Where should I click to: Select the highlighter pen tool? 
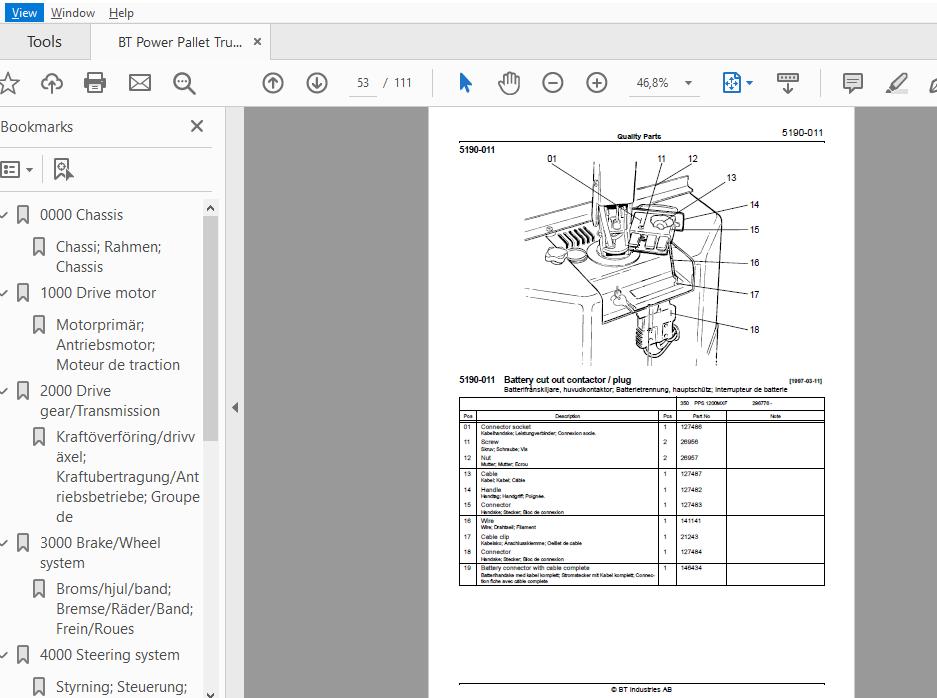coord(896,83)
